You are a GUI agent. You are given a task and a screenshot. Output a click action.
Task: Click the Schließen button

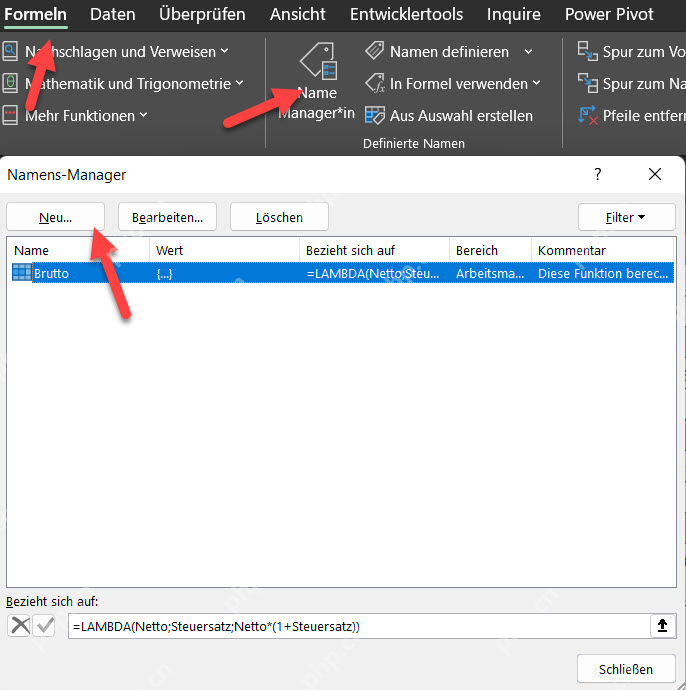pos(626,669)
